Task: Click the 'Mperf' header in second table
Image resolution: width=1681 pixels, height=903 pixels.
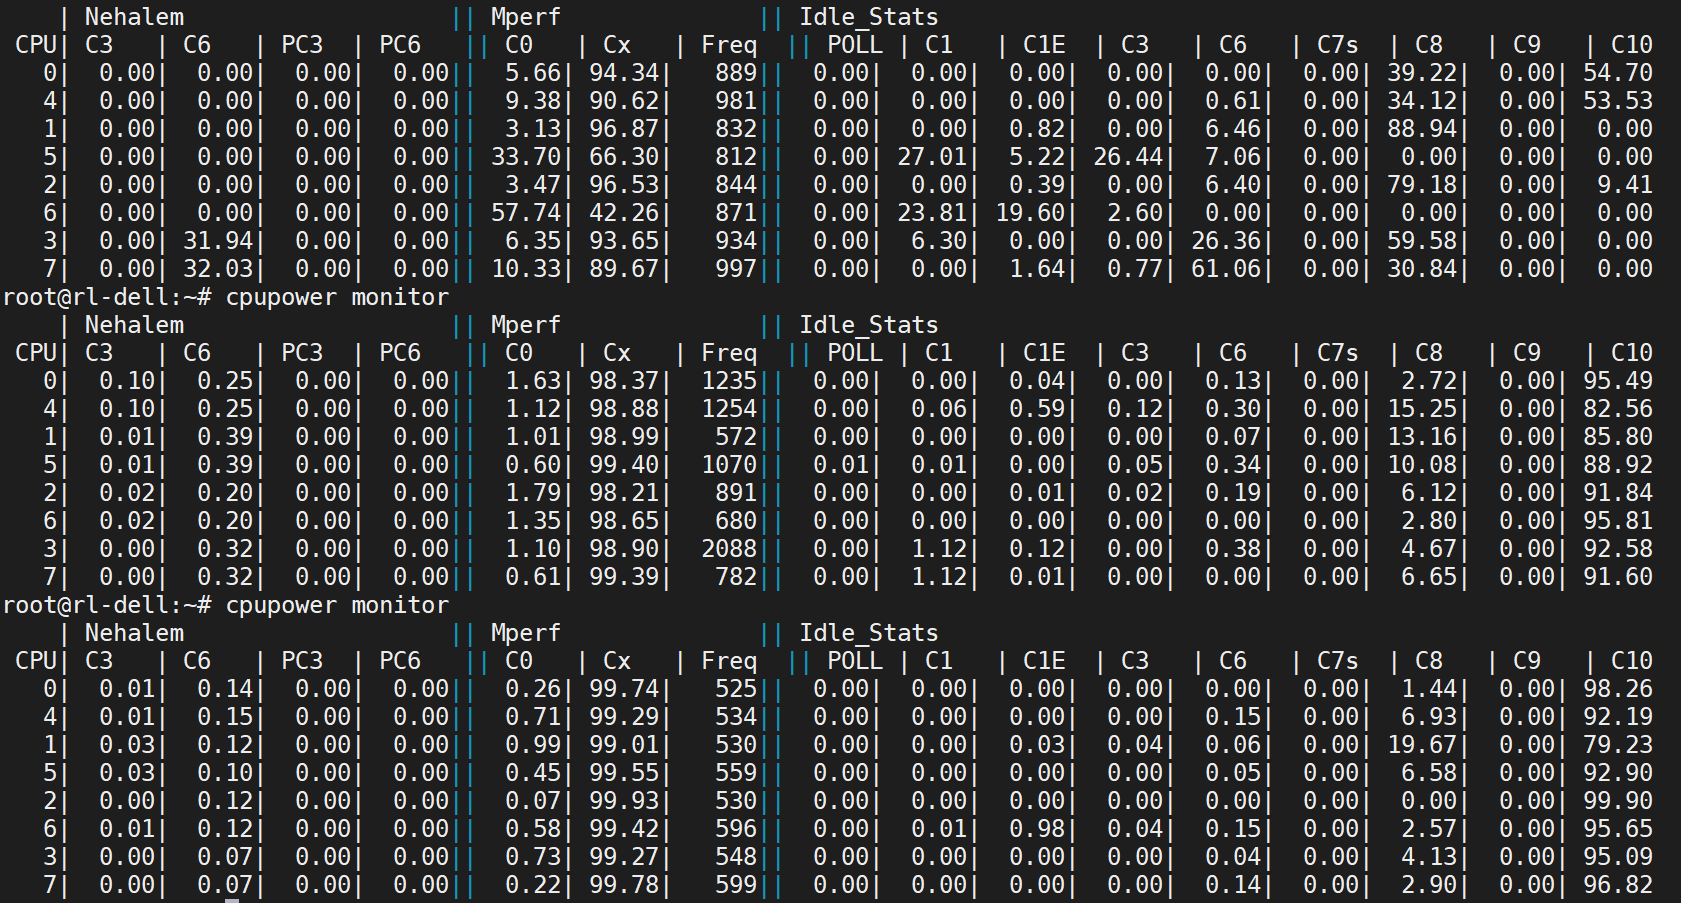Action: (x=525, y=325)
